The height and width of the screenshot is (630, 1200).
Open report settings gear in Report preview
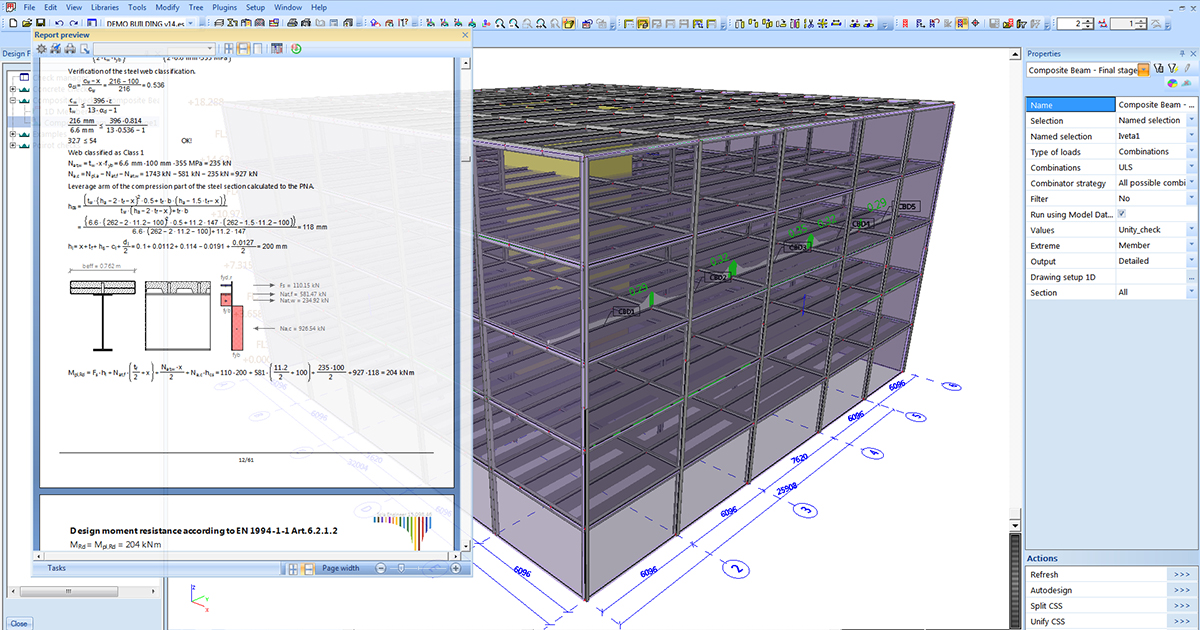coord(42,48)
